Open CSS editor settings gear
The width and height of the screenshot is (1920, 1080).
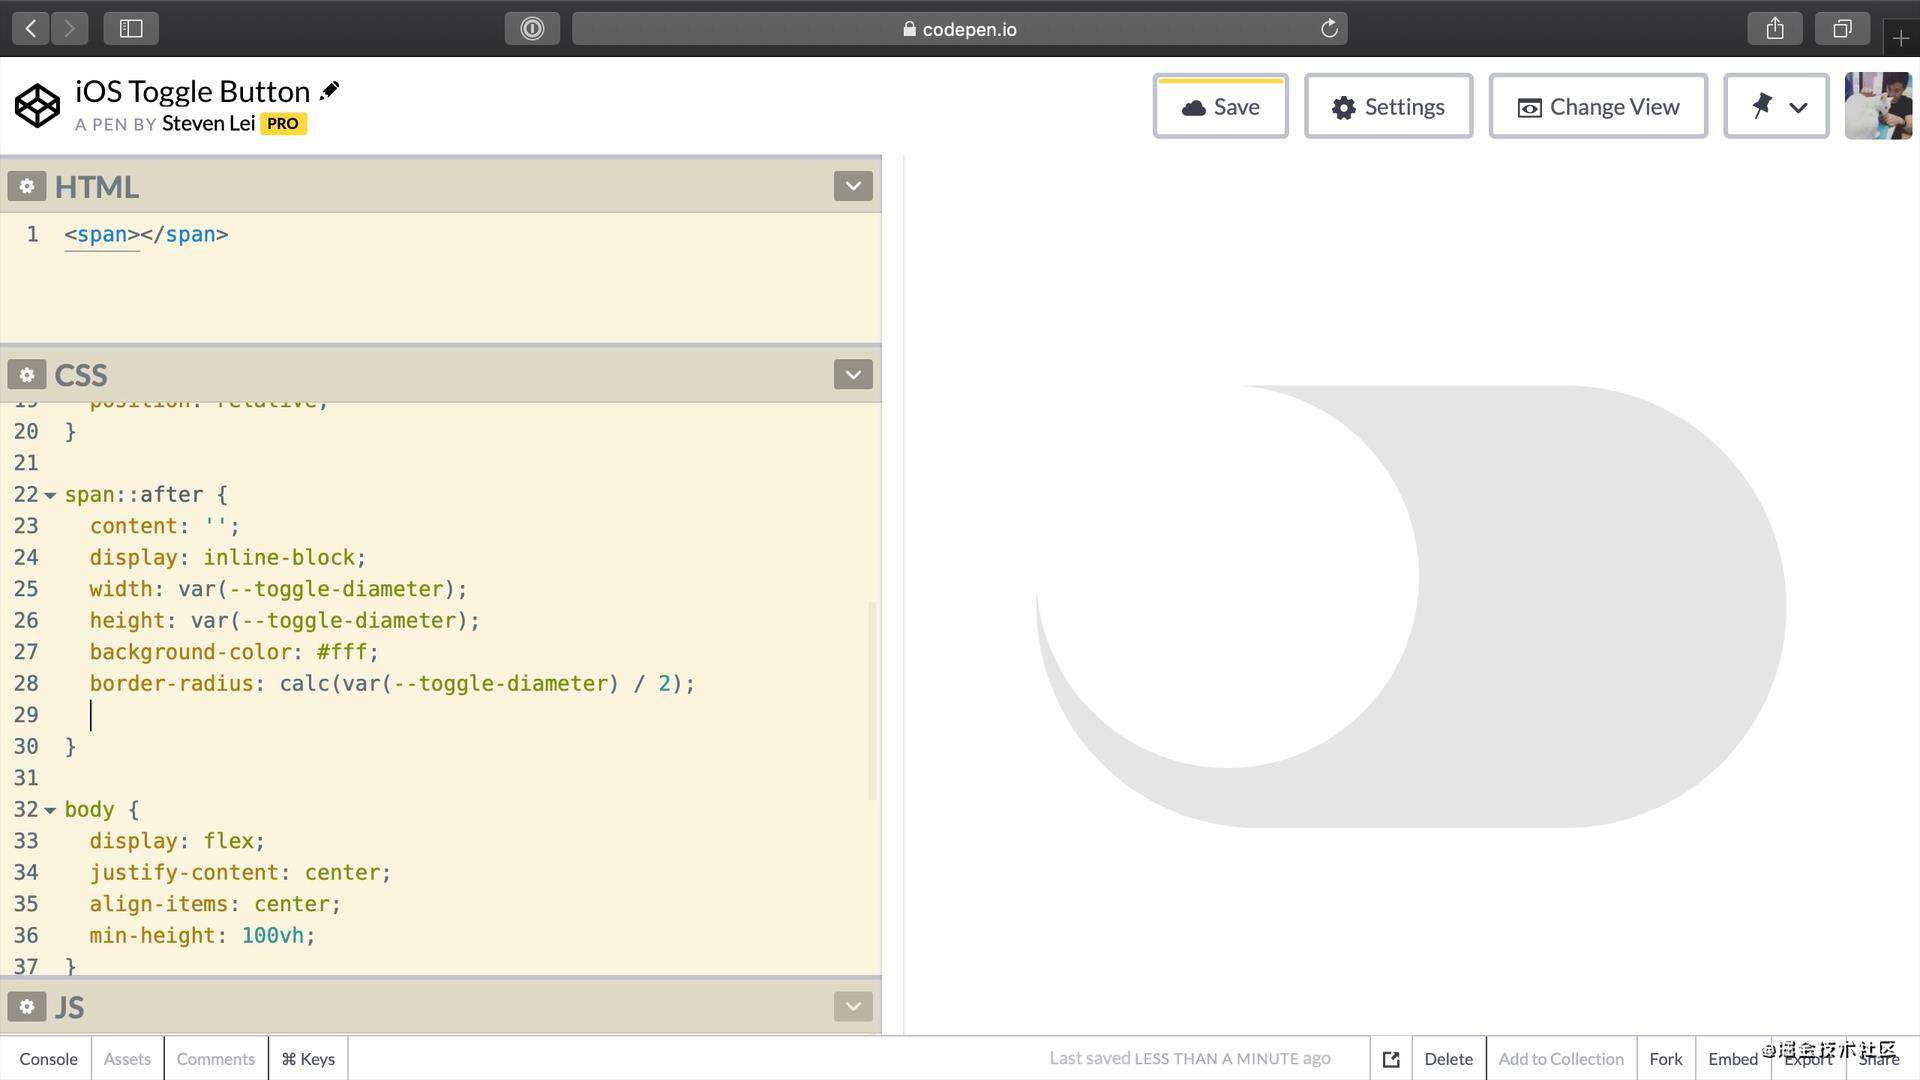pos(27,375)
